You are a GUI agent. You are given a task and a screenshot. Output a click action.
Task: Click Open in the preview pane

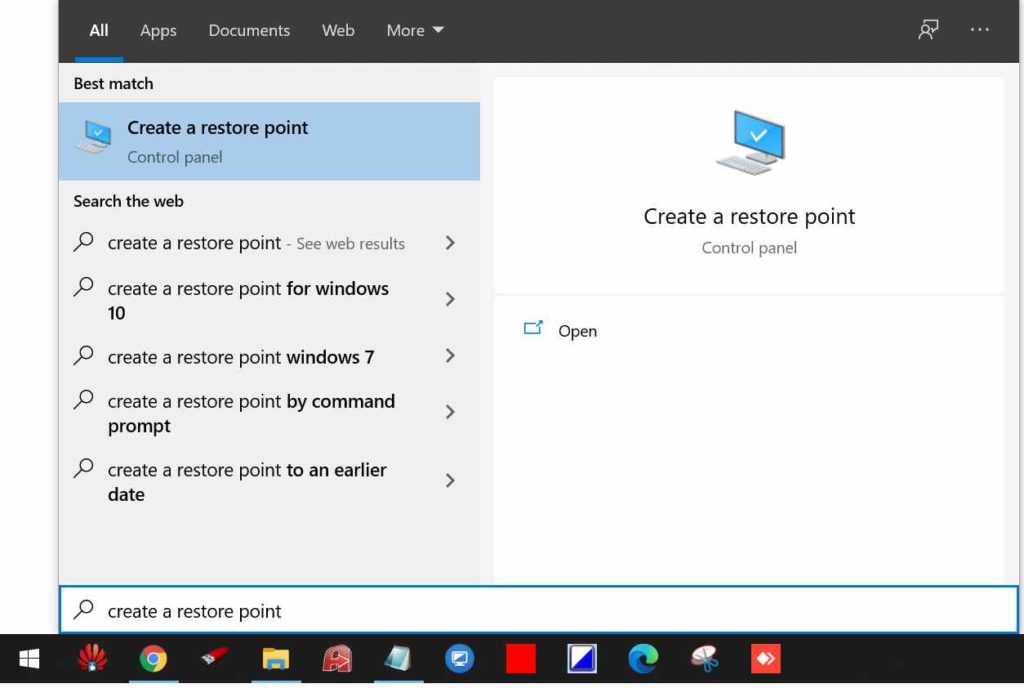click(577, 331)
